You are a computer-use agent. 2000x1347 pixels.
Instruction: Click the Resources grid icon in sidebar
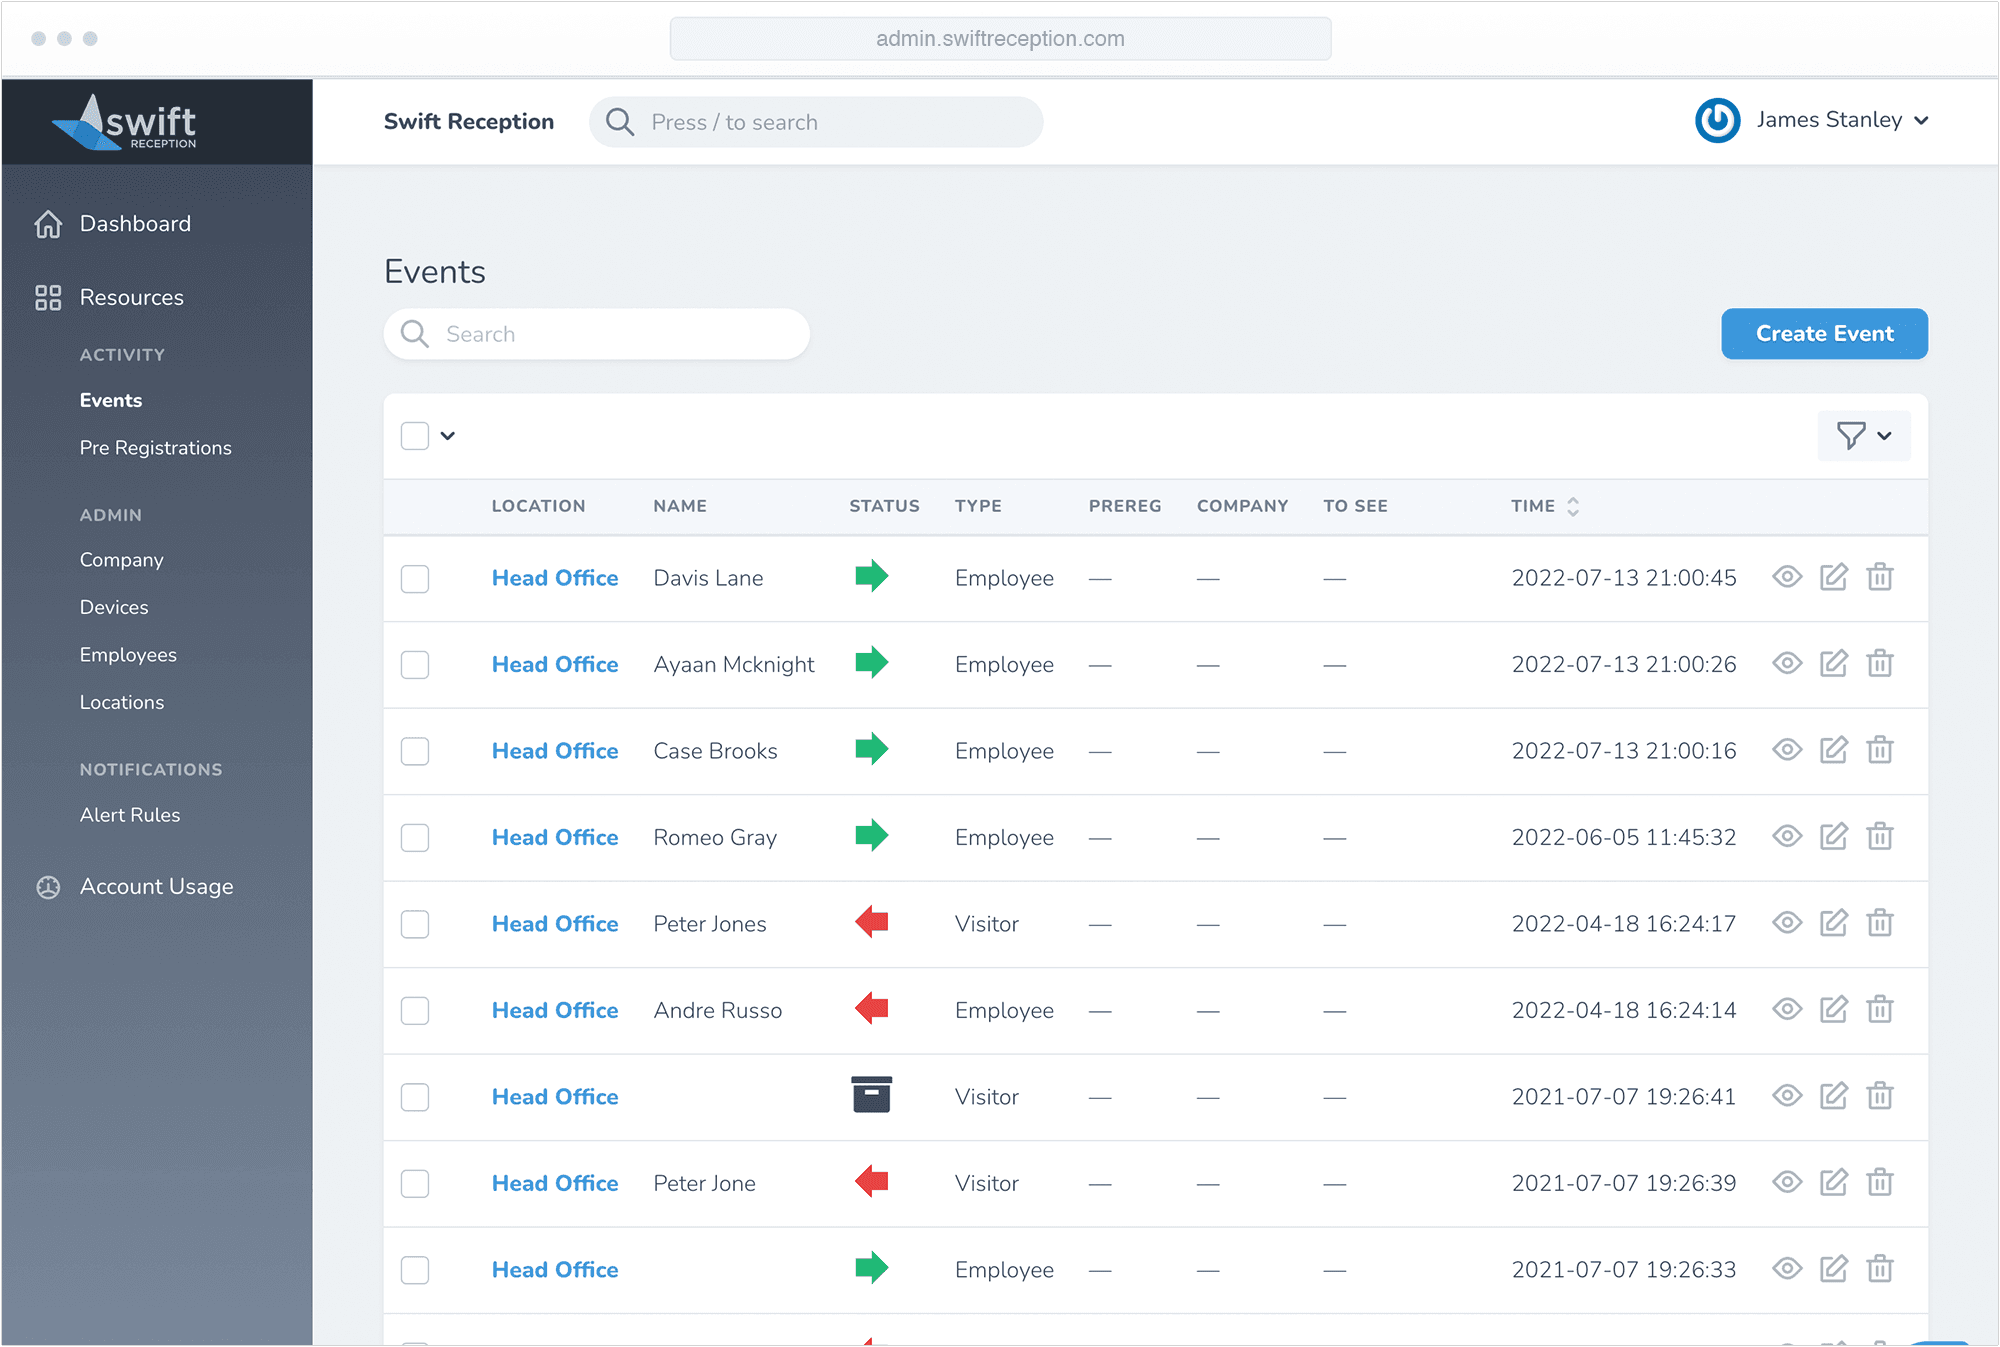[x=48, y=297]
